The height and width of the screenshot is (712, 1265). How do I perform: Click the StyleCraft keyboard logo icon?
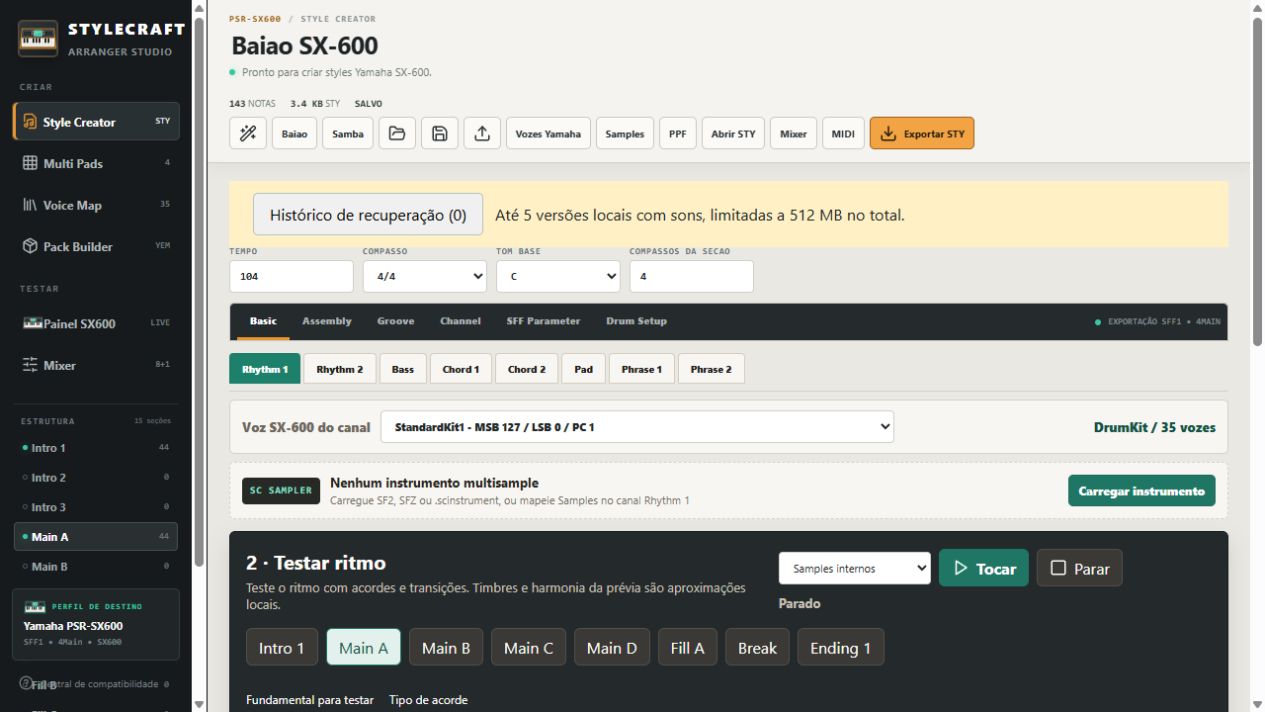pos(38,39)
